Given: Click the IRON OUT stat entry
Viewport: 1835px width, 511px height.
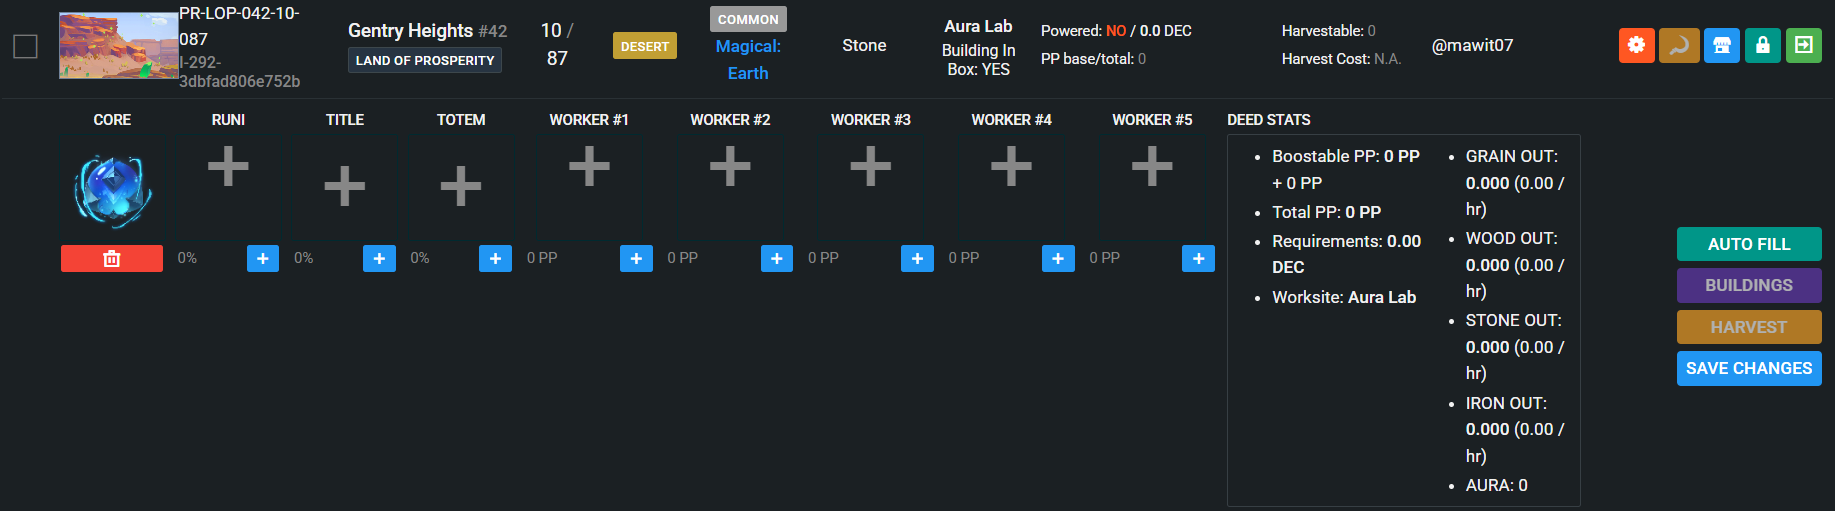Looking at the screenshot, I should 1514,429.
